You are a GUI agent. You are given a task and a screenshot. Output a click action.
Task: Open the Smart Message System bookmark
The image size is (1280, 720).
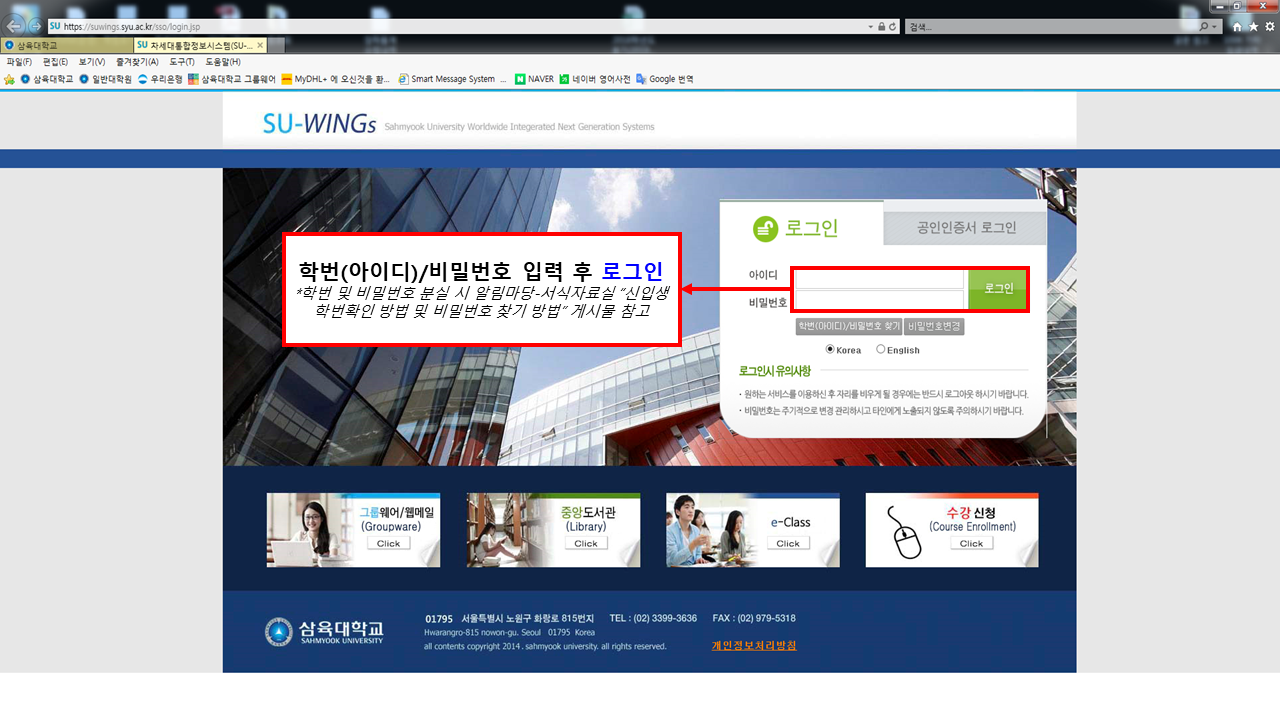click(x=452, y=79)
